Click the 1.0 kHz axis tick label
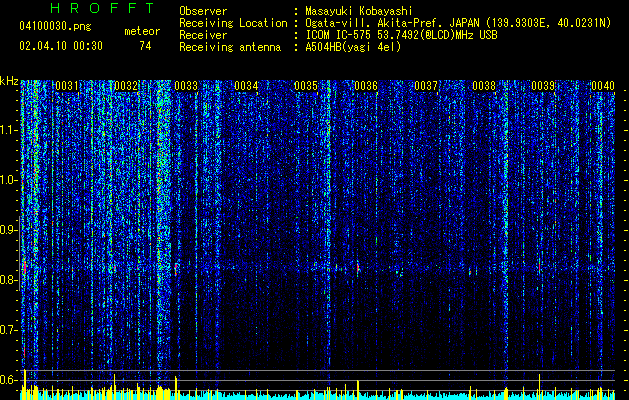Viewport: 629px width, 400px height. click(9, 180)
